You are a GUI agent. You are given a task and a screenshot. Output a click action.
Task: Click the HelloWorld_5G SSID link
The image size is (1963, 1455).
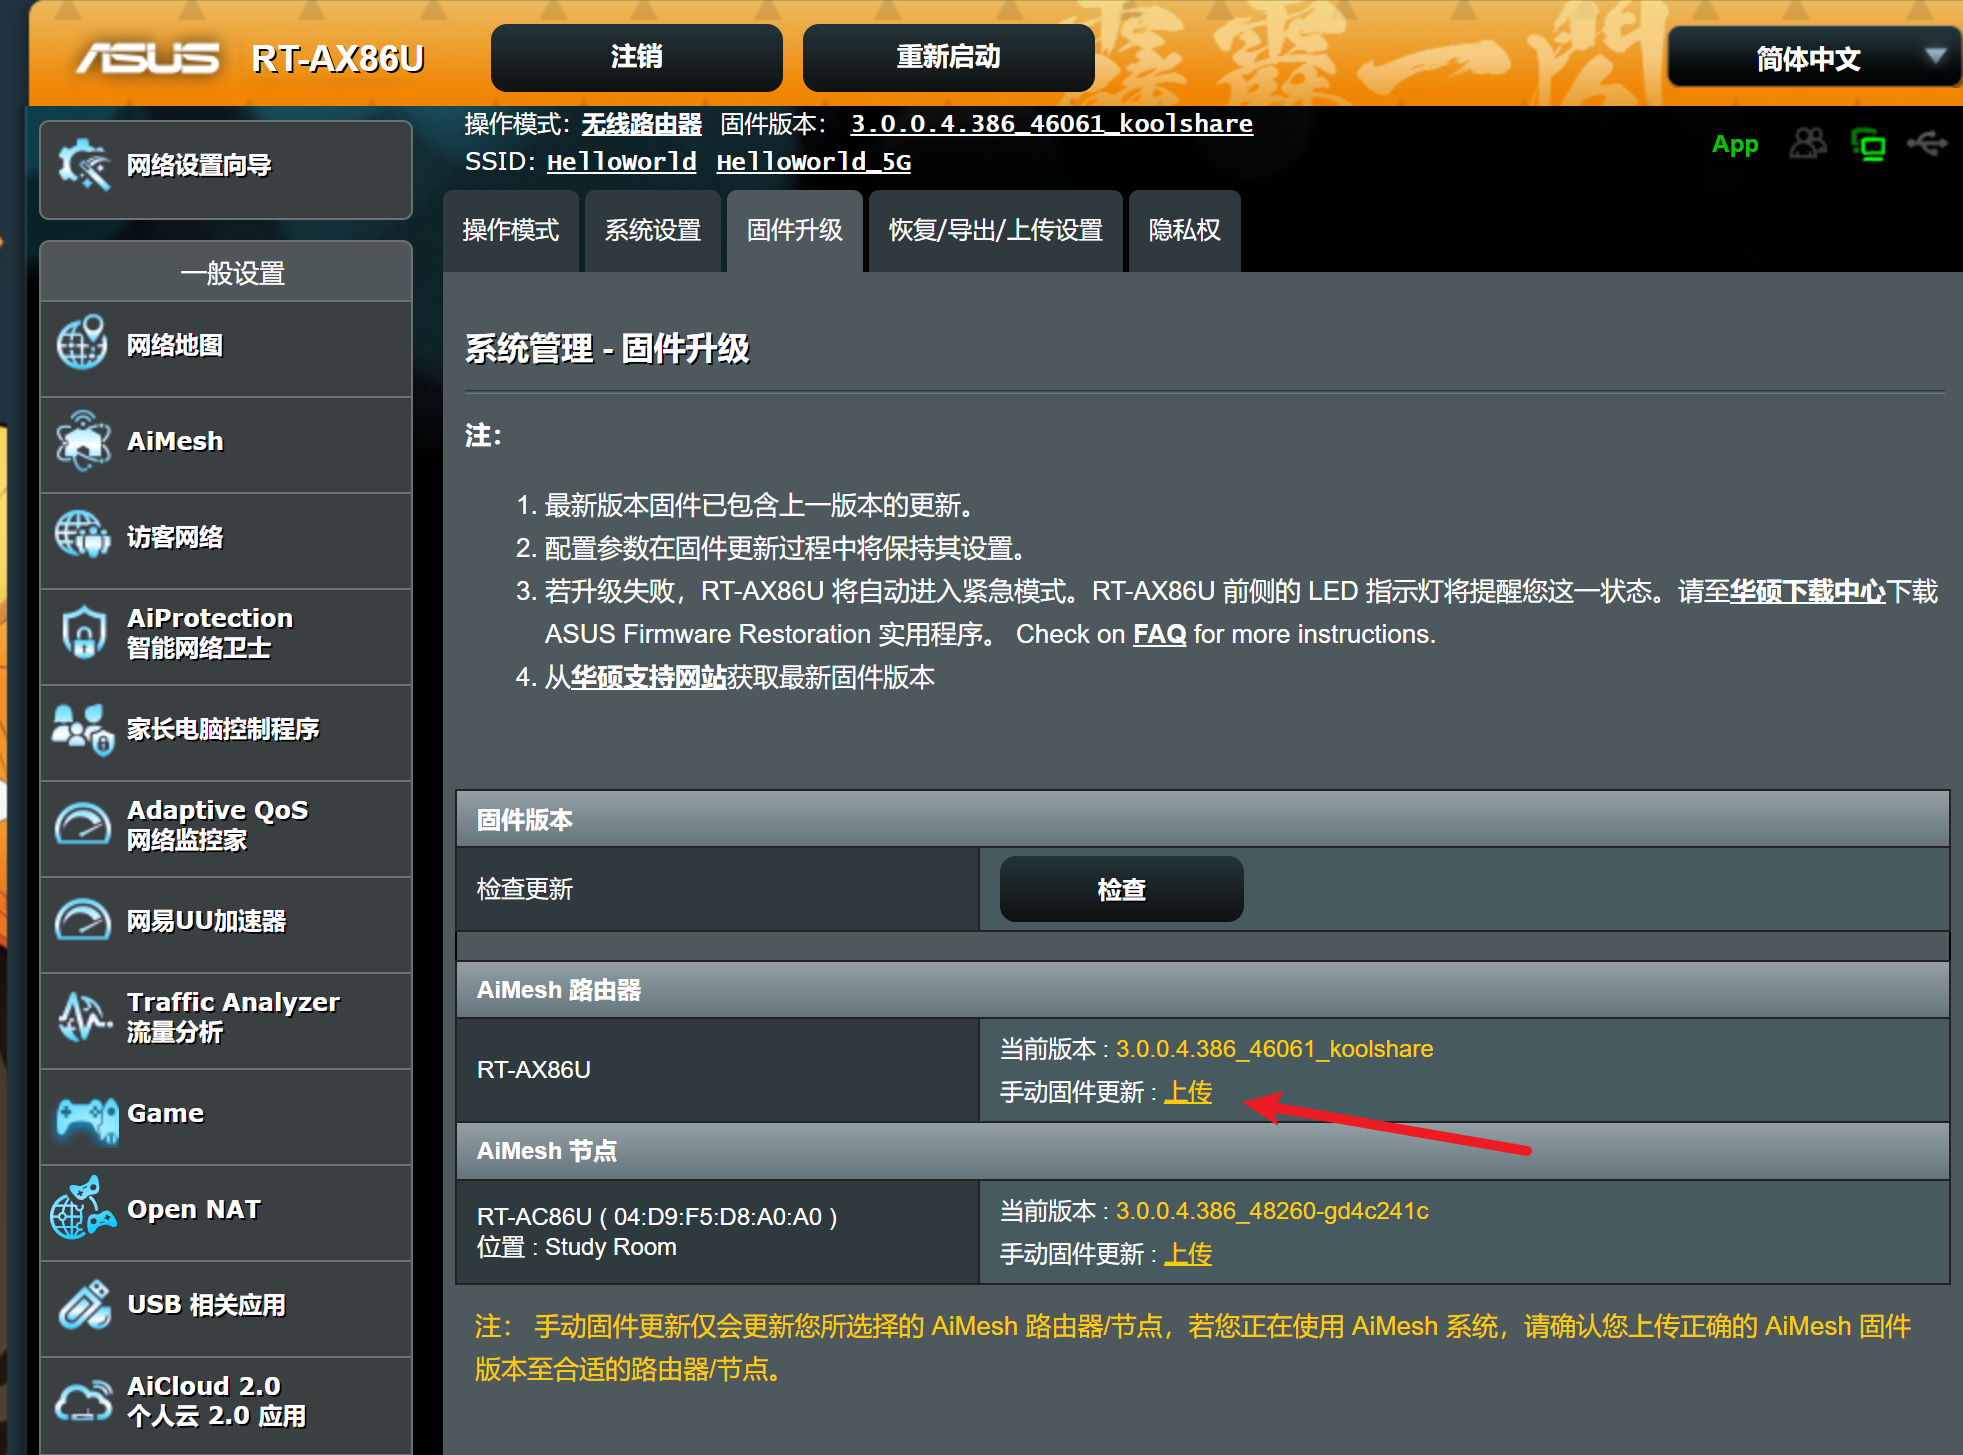pos(814,162)
